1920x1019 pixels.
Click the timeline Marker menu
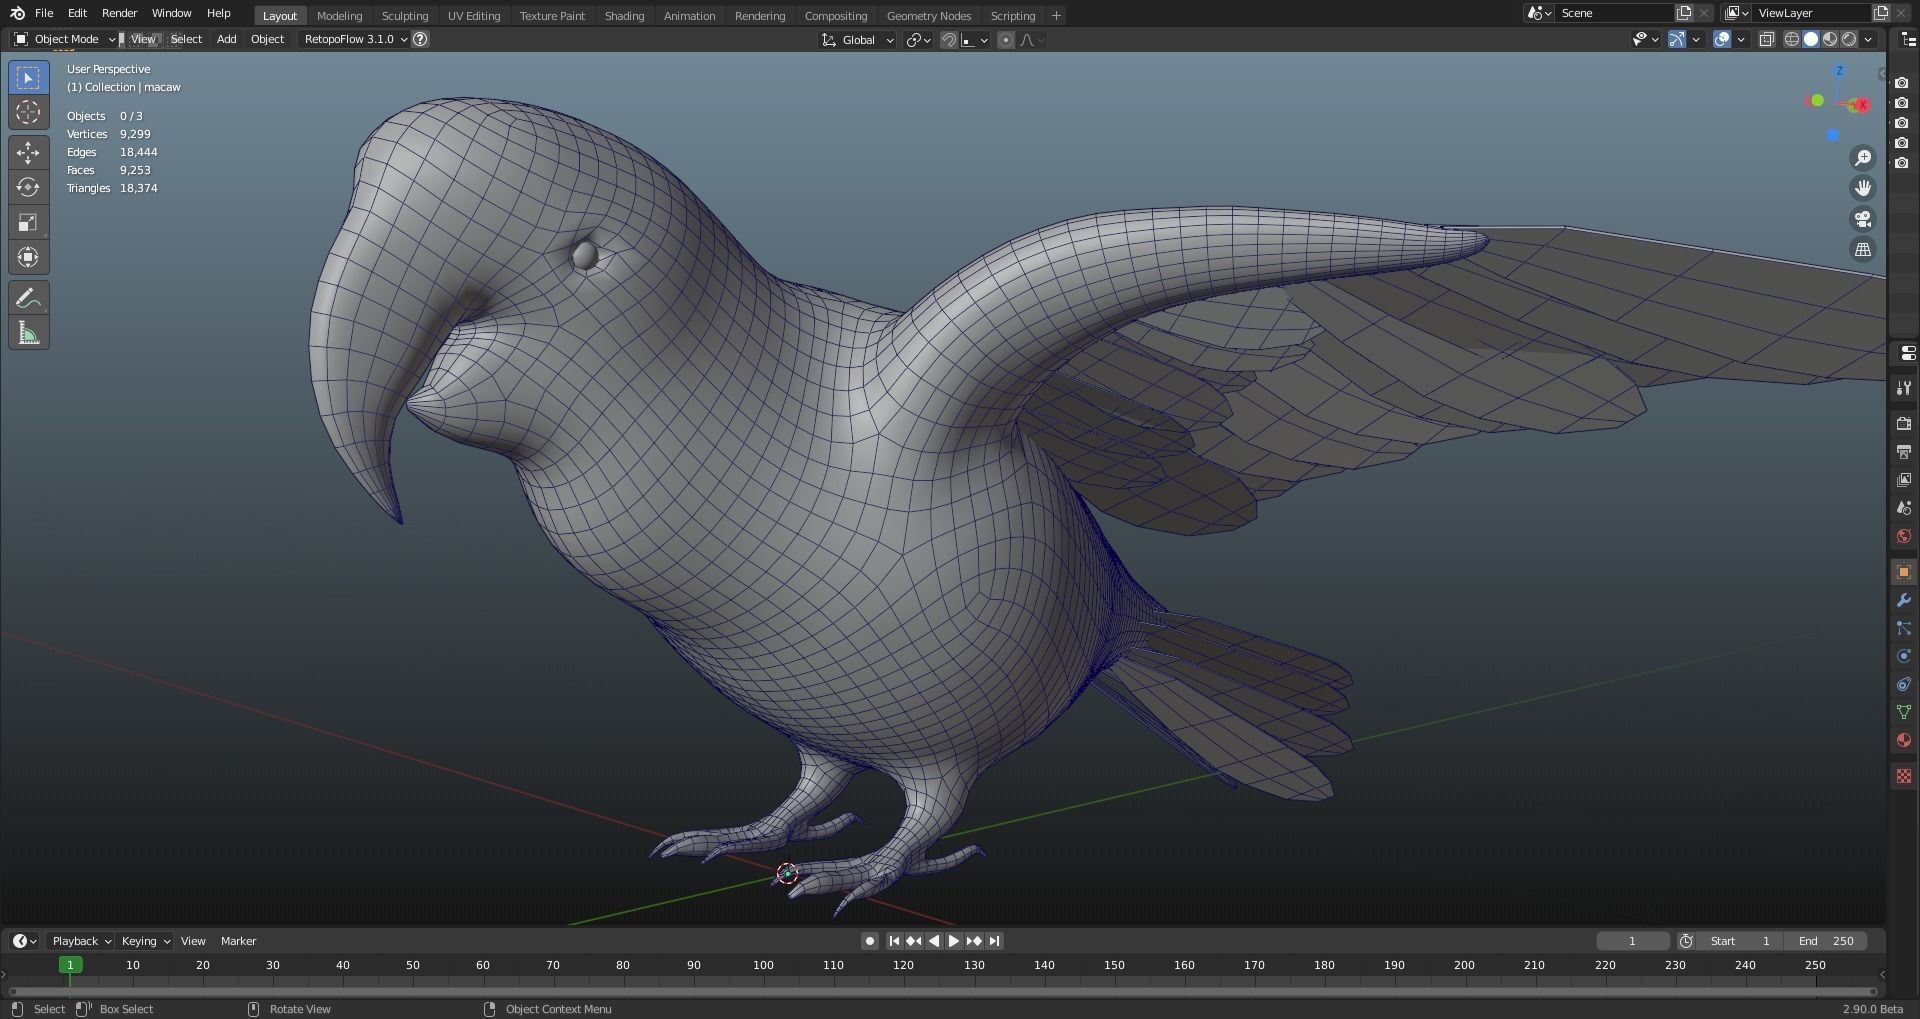pos(238,941)
